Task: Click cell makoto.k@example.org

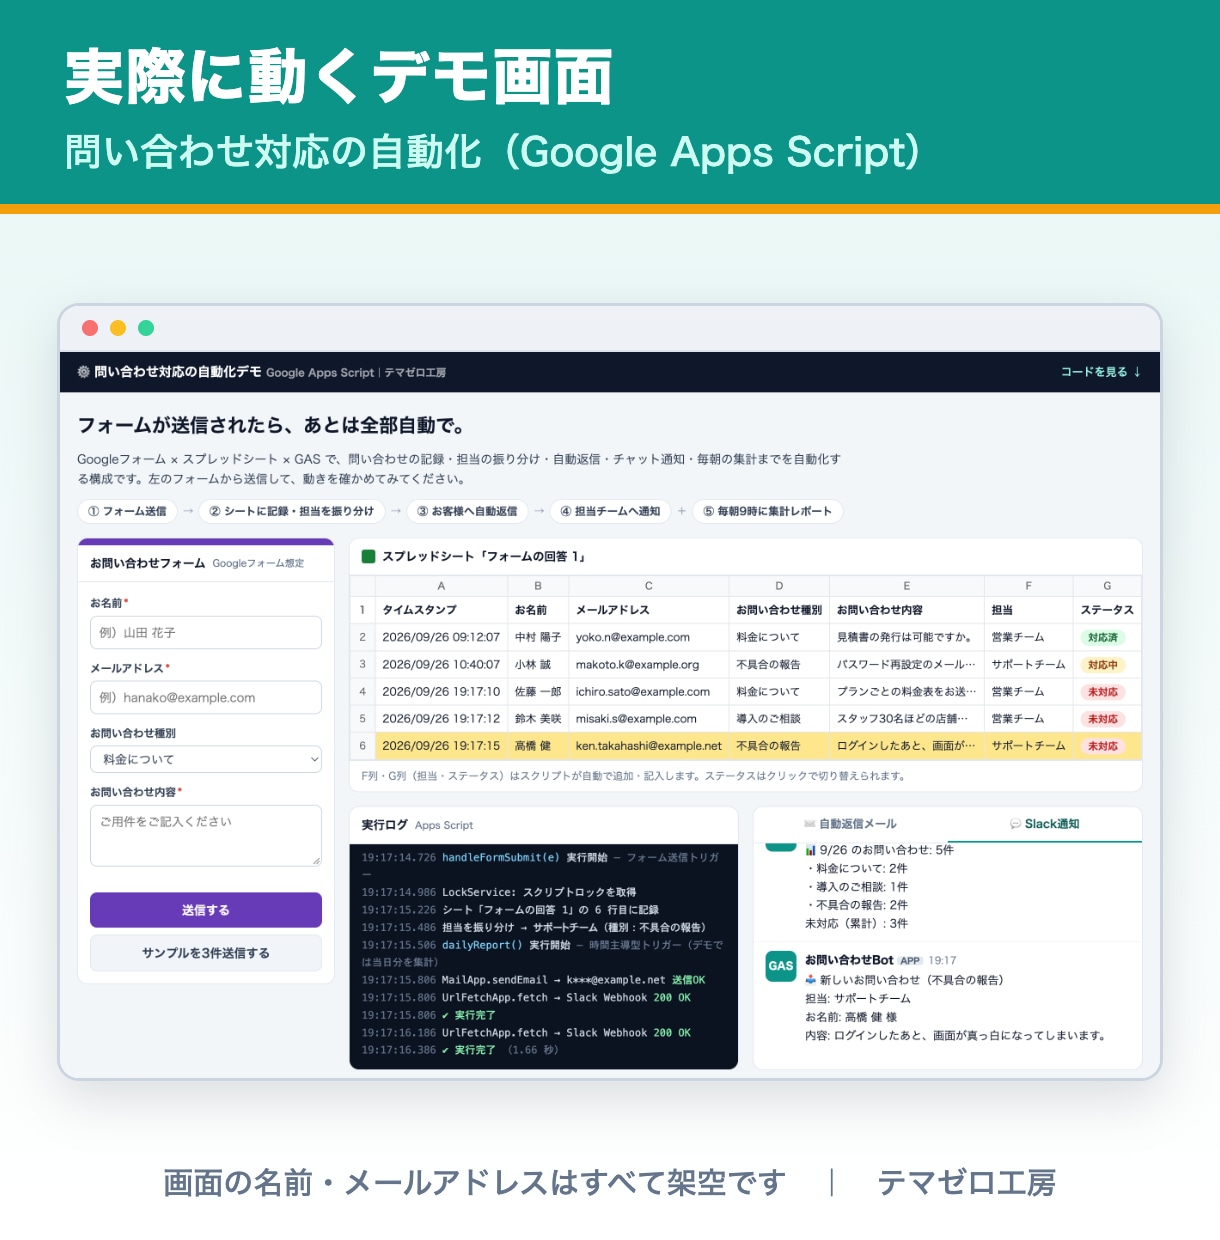Action: tap(648, 665)
